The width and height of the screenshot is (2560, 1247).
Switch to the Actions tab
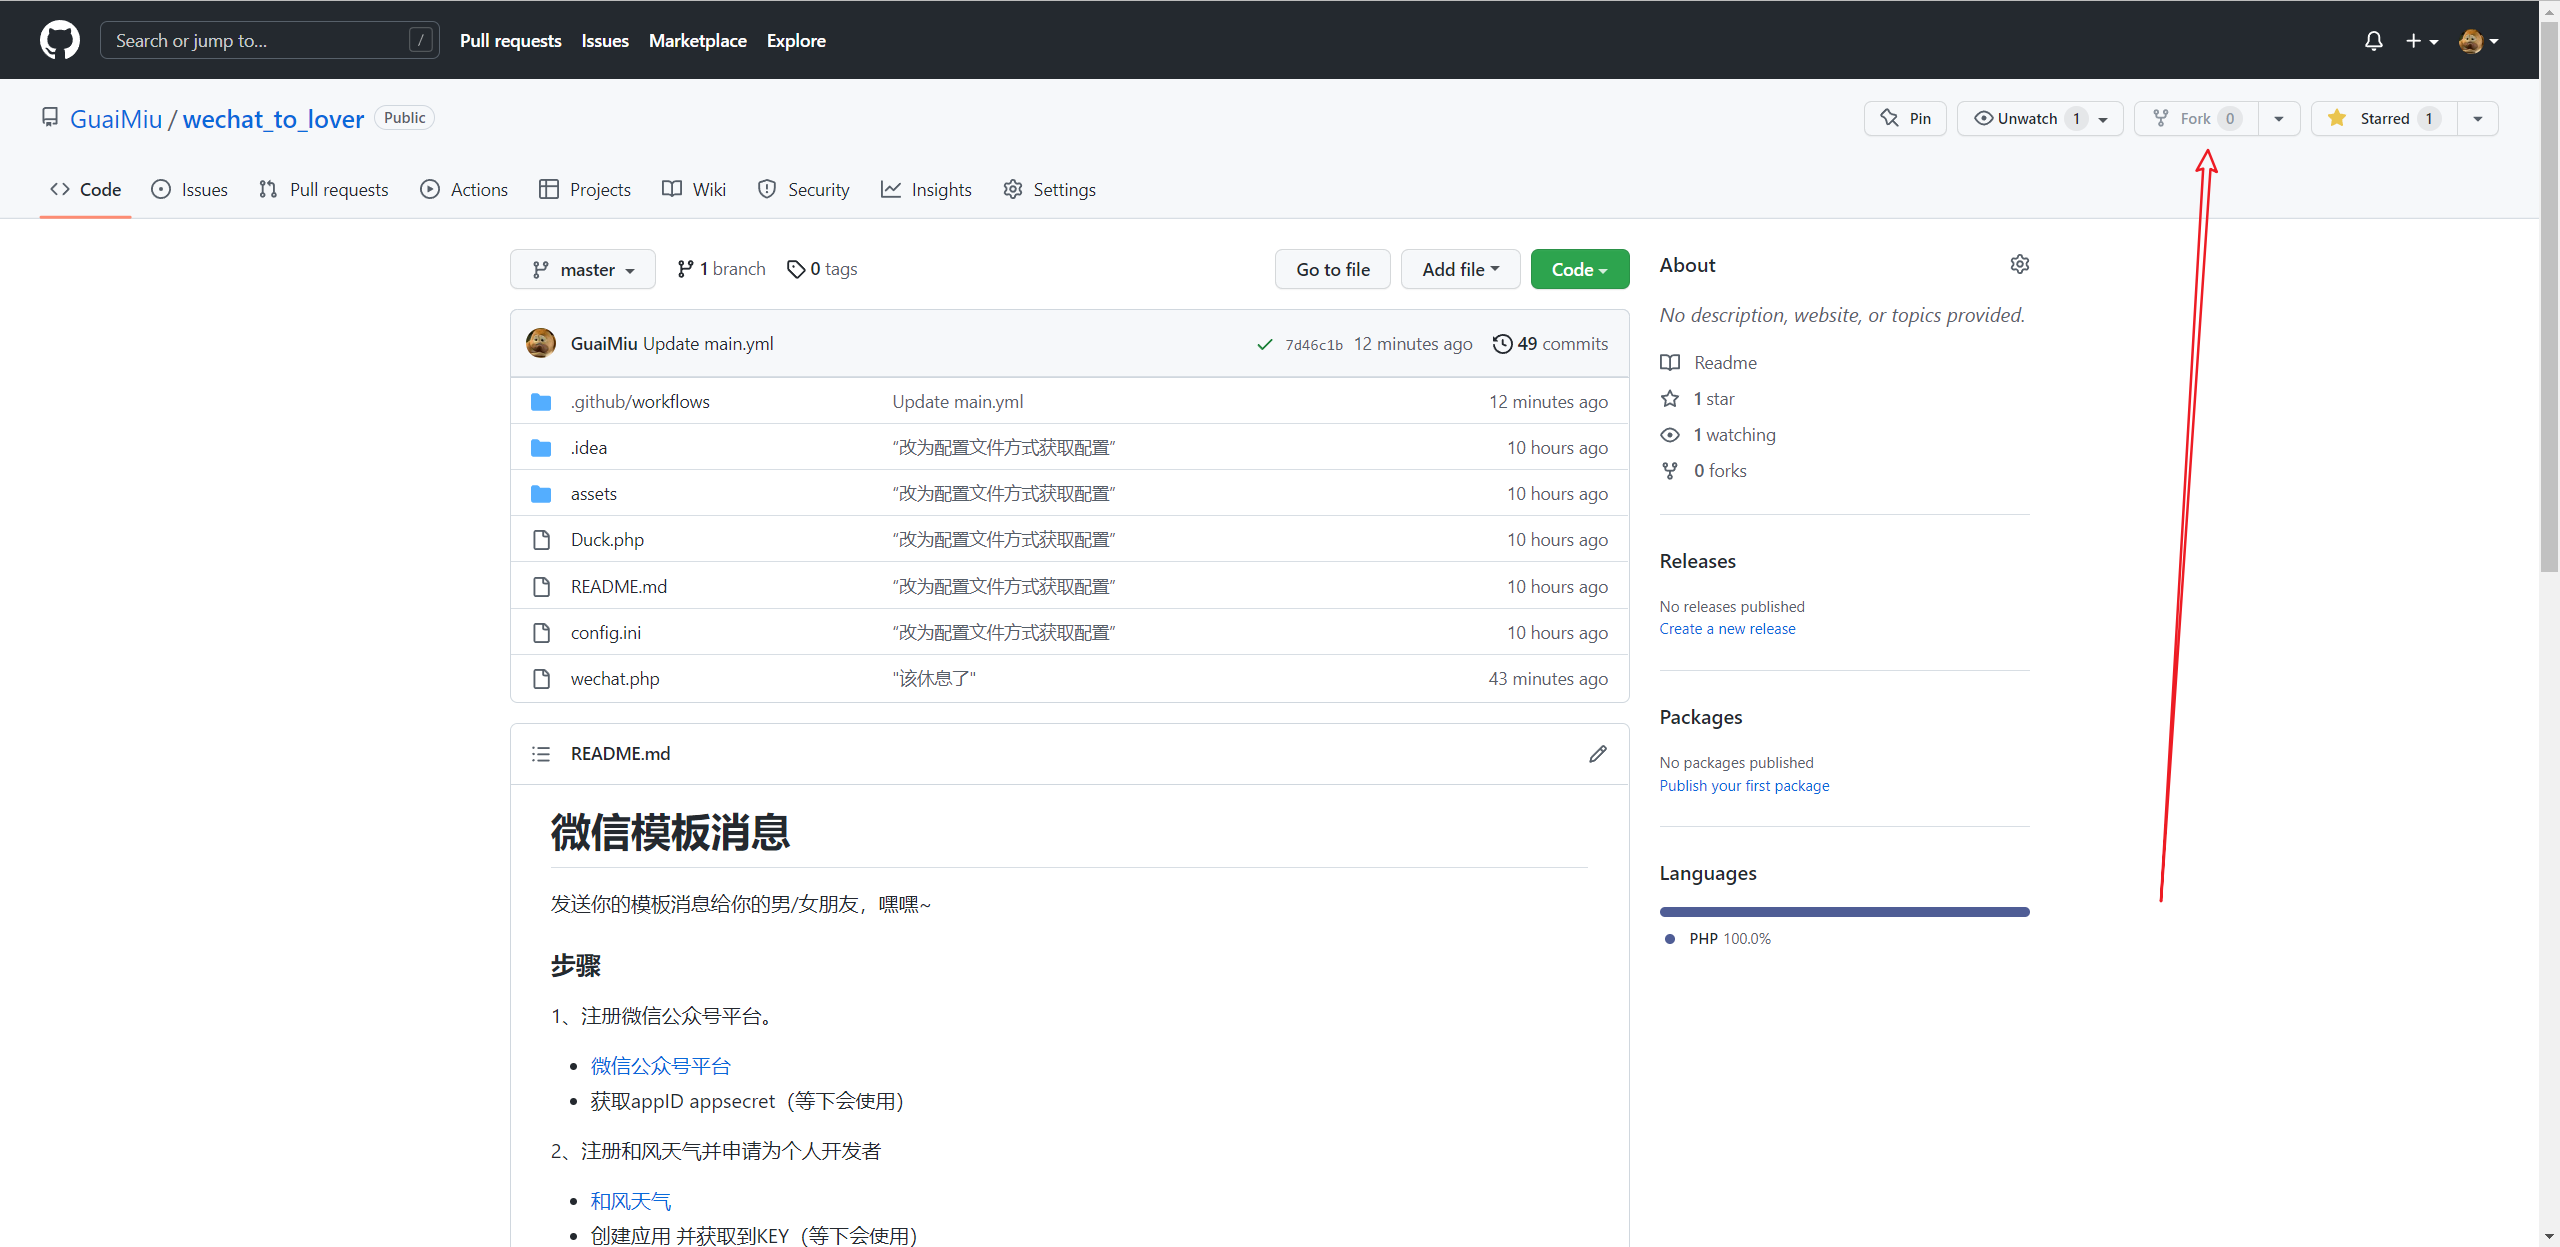pyautogui.click(x=464, y=189)
